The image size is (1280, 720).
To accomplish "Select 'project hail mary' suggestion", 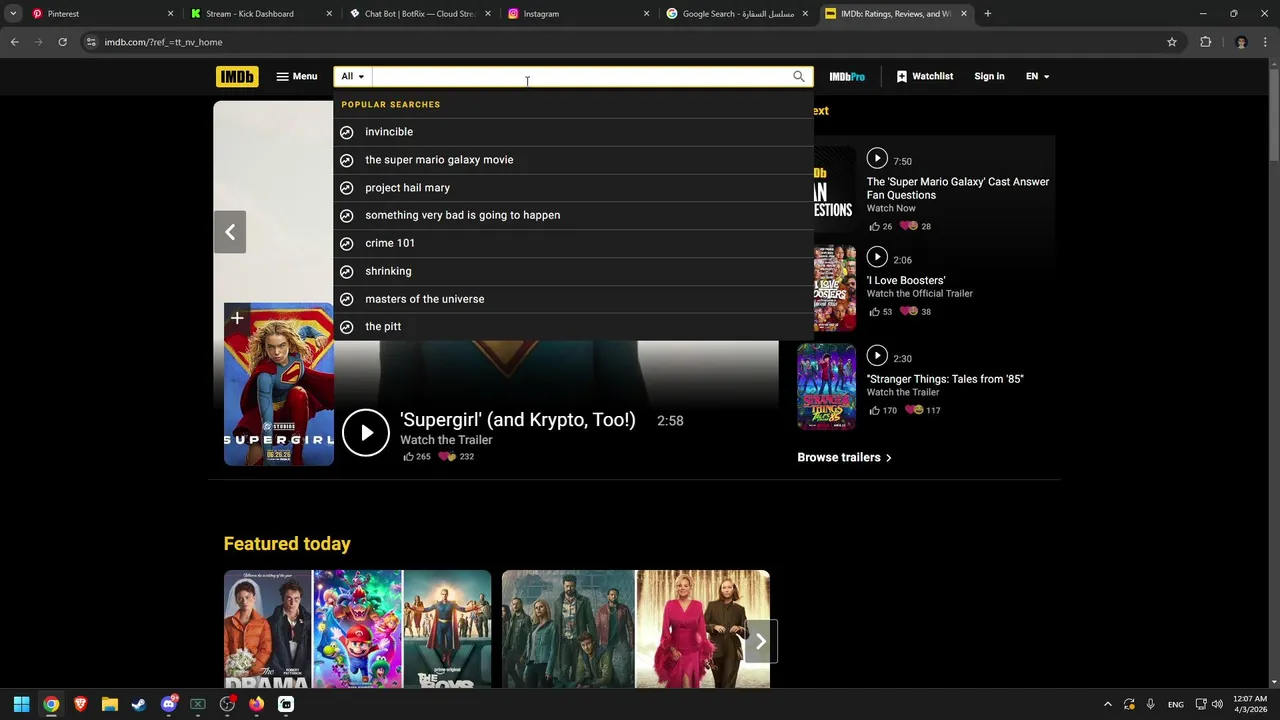I will 573,188.
